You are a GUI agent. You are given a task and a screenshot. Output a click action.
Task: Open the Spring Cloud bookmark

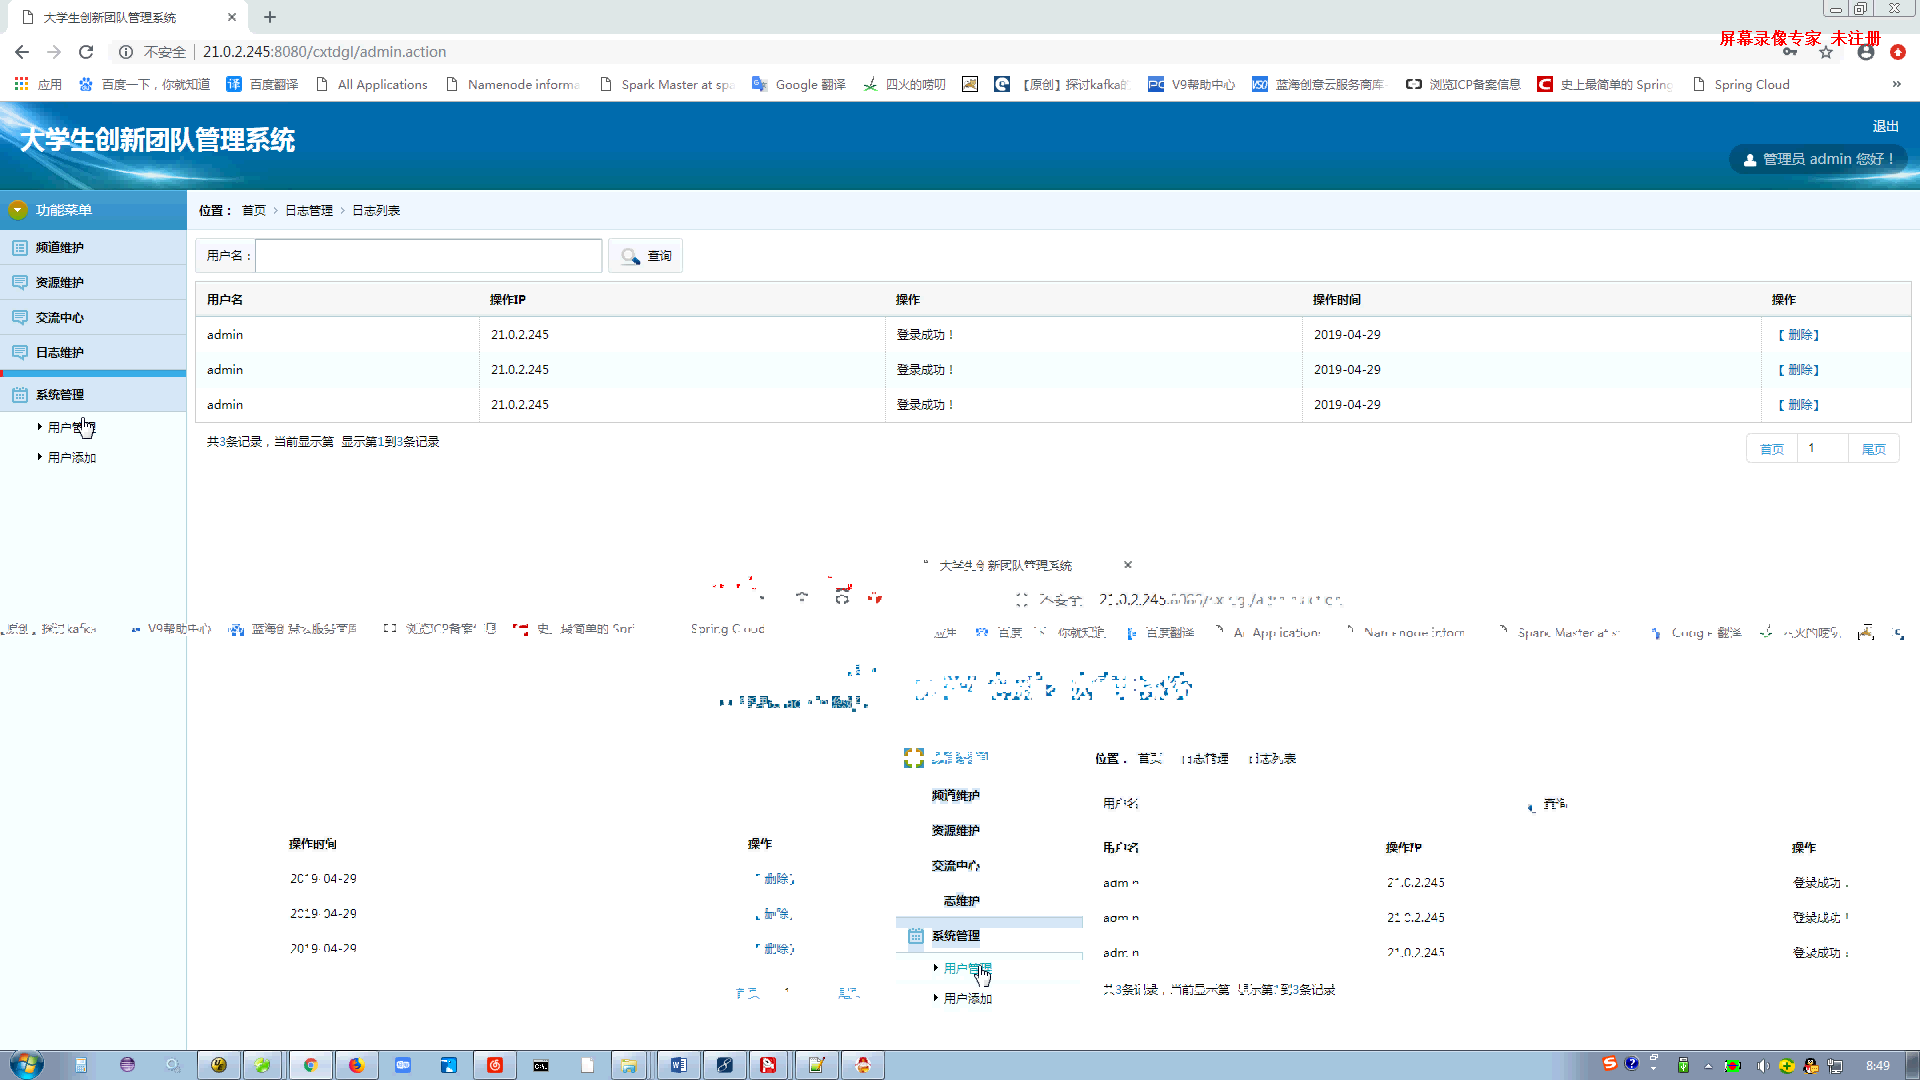point(1741,84)
